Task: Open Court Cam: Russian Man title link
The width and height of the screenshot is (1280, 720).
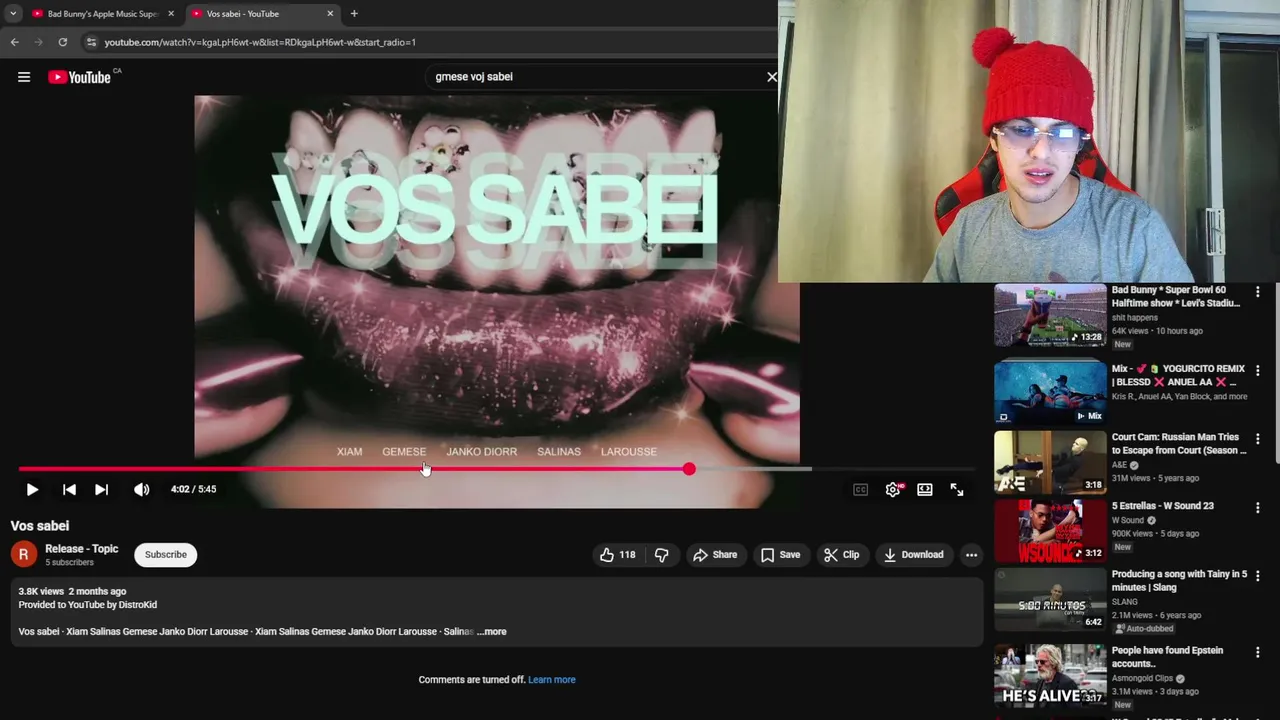Action: point(1179,444)
